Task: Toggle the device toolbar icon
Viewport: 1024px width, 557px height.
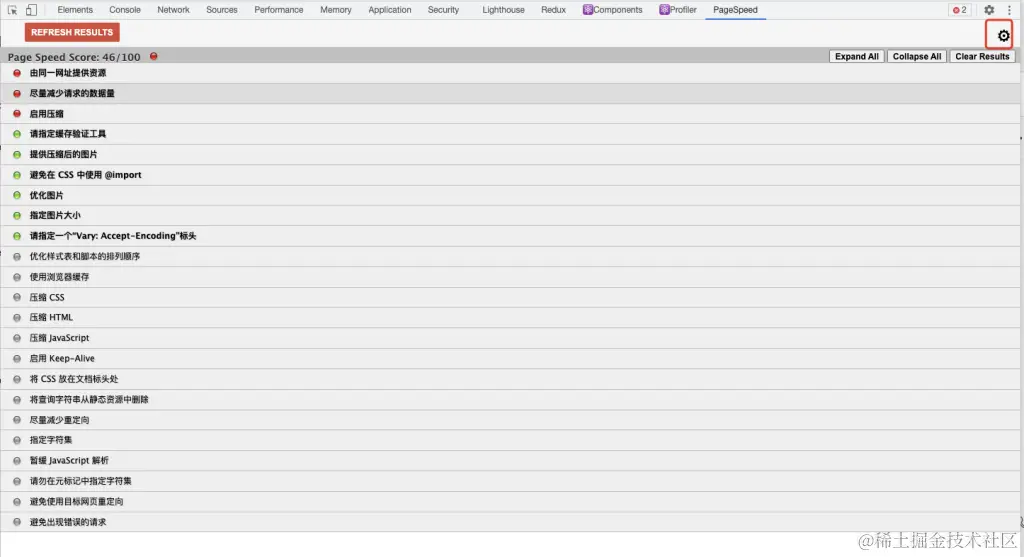Action: tap(31, 10)
